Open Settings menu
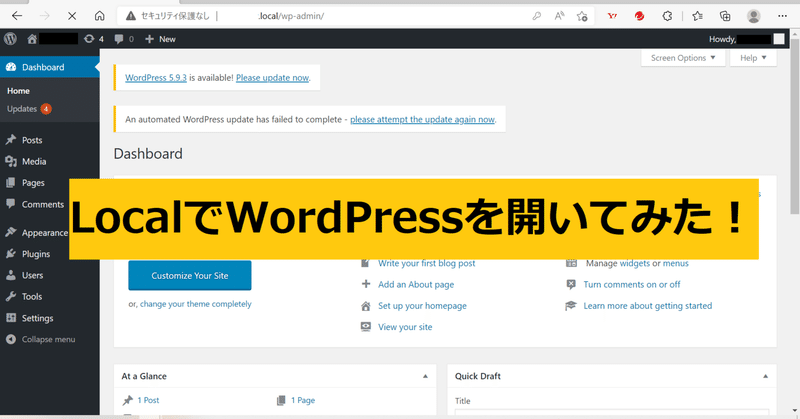 click(37, 318)
